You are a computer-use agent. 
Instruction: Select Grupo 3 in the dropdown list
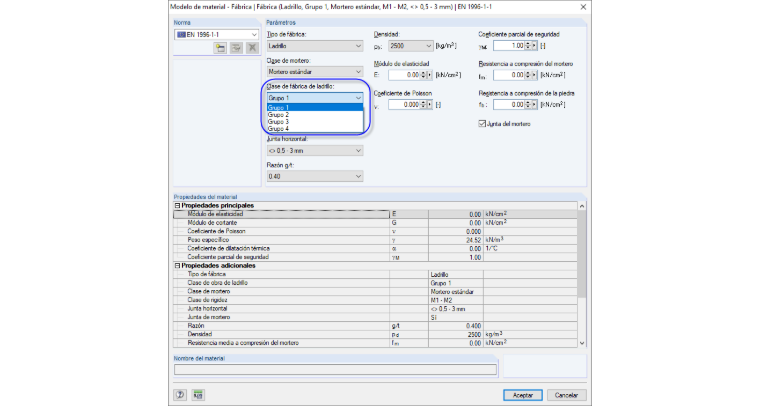tap(315, 122)
